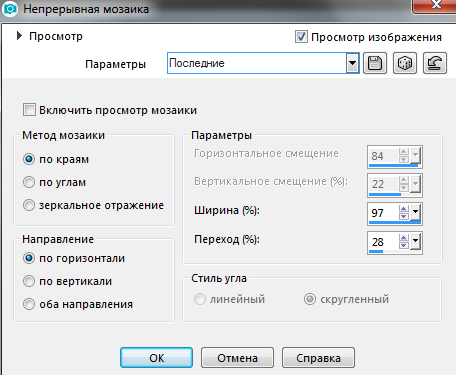Click the Ширина (%) value field
Screen dimensions: 456x375
pyautogui.click(x=383, y=212)
